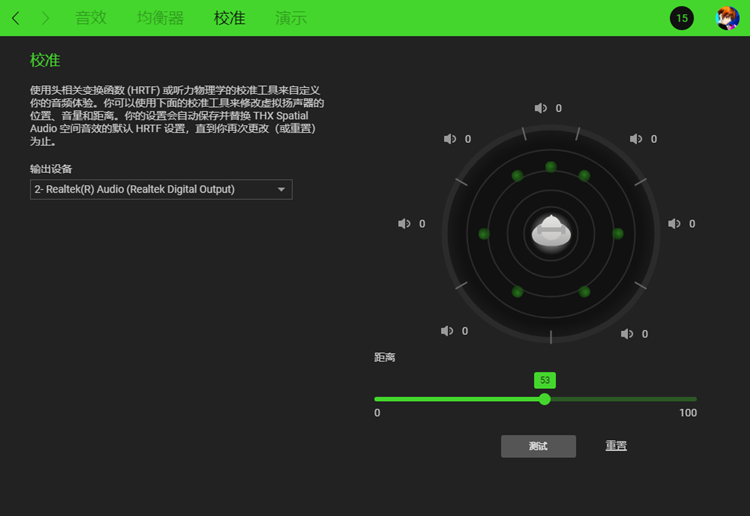Go forward with the right arrow

[45, 18]
